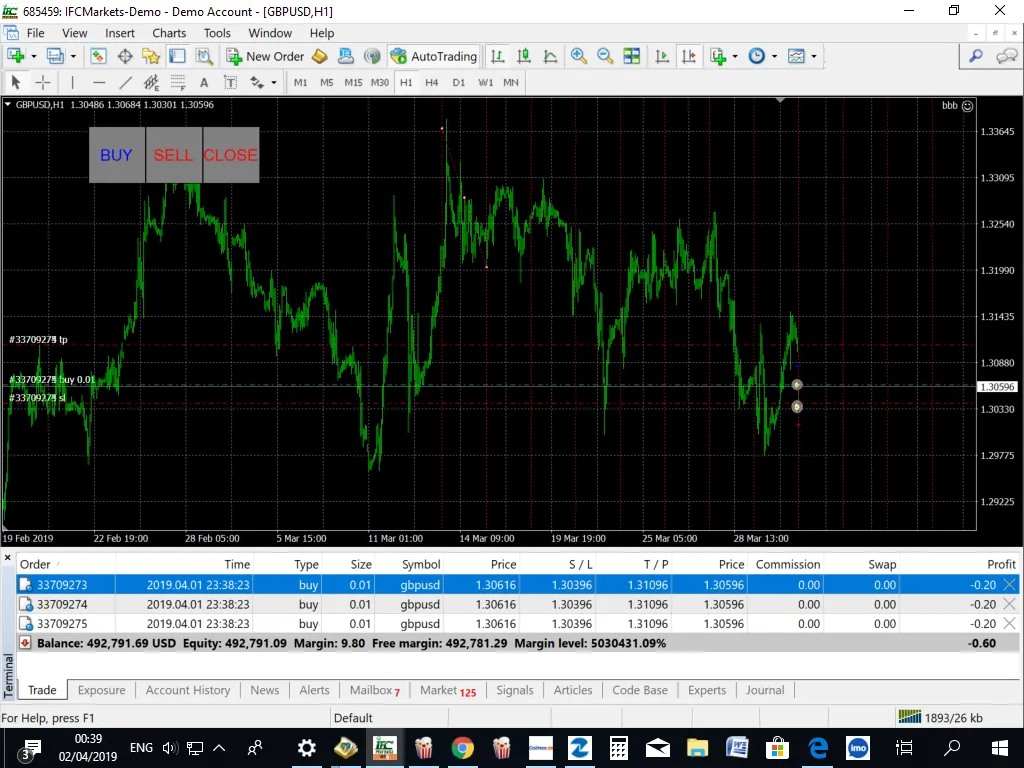Screen dimensions: 1024x768
Task: Open the periodicity clock dropdown arrow
Action: pos(773,56)
